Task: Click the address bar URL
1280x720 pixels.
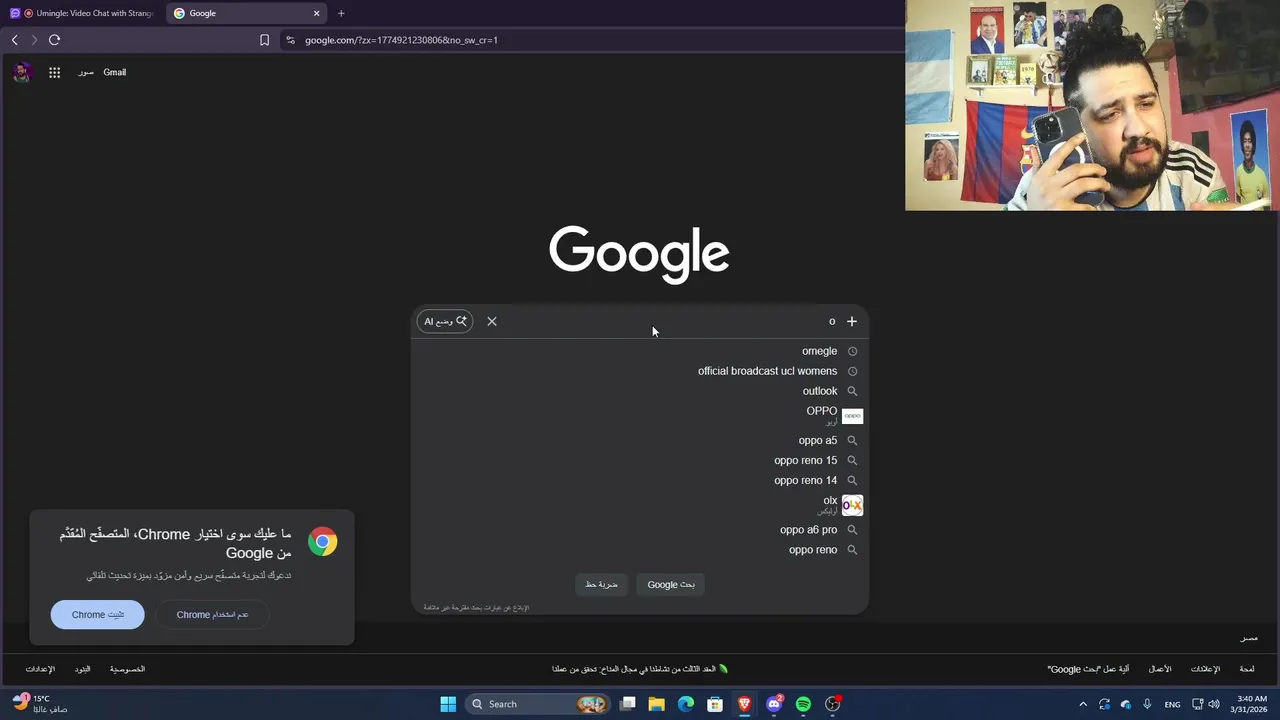Action: click(401, 40)
